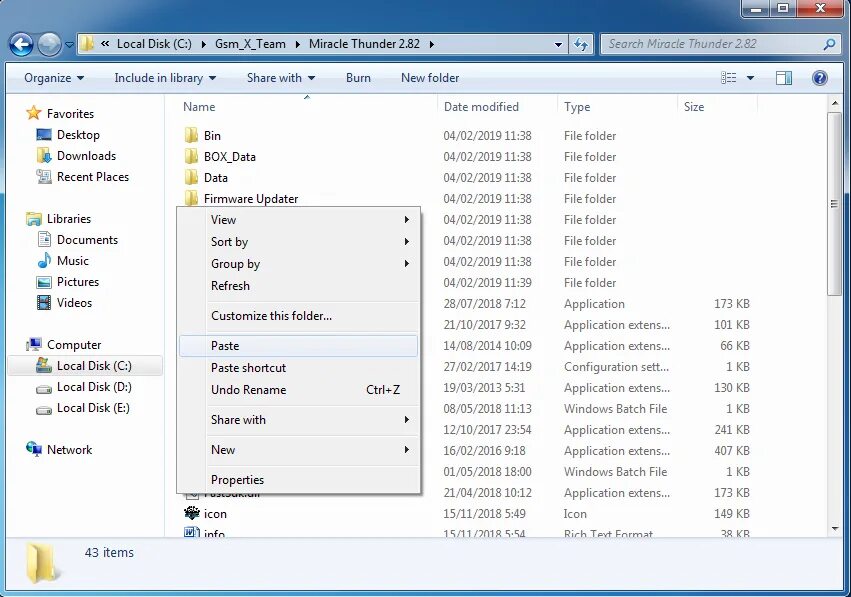Open the Share with toolbar dropdown
This screenshot has width=851, height=597.
point(281,78)
